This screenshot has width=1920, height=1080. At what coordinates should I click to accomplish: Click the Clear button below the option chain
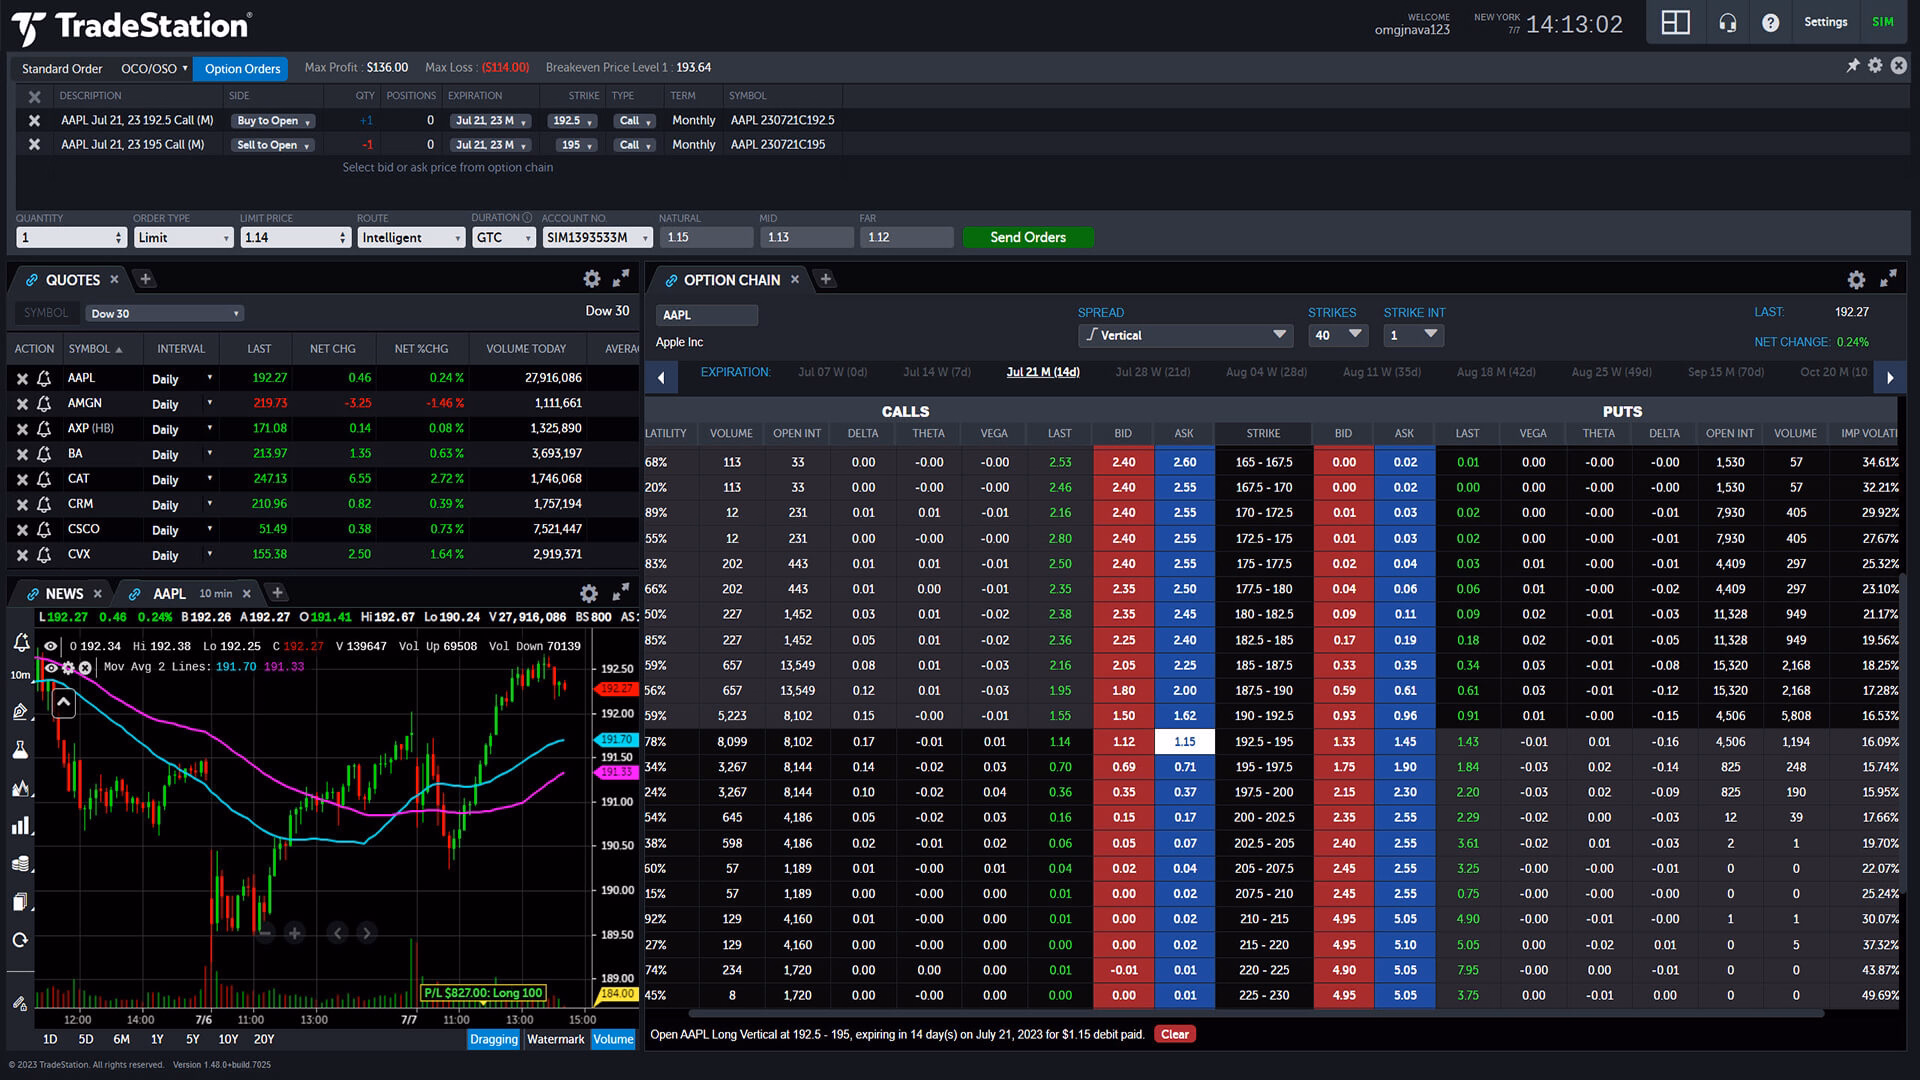pyautogui.click(x=1175, y=1034)
